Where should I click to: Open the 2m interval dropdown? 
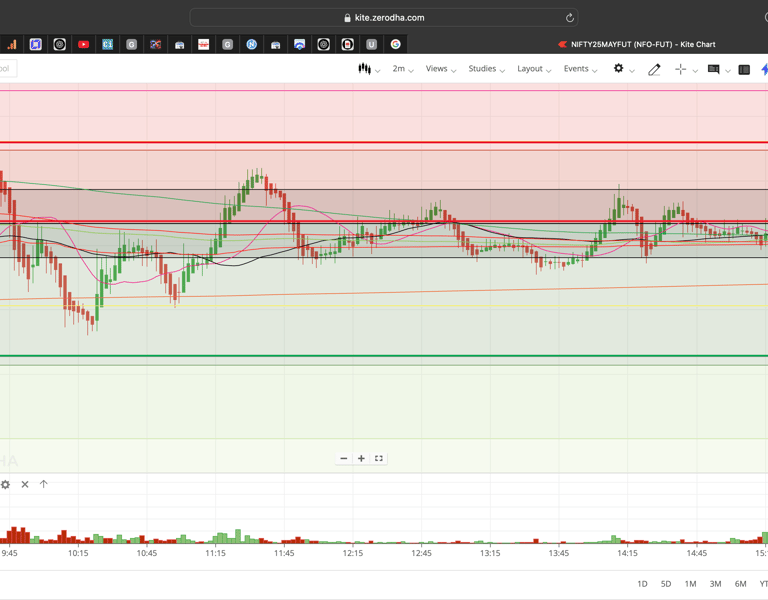[x=403, y=69]
